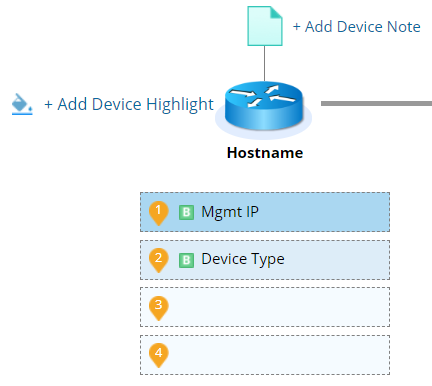Click orange pin marker number 3
Viewport: 432px width, 386px height.
[x=158, y=308]
